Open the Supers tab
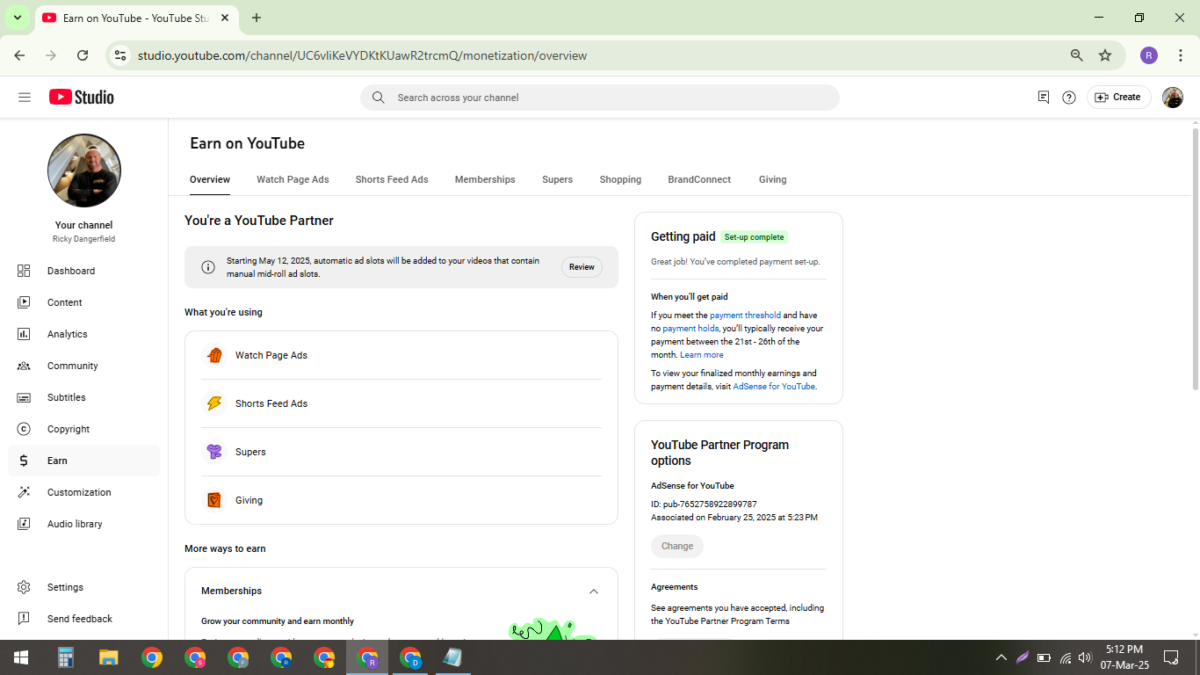The image size is (1200, 675). [558, 180]
